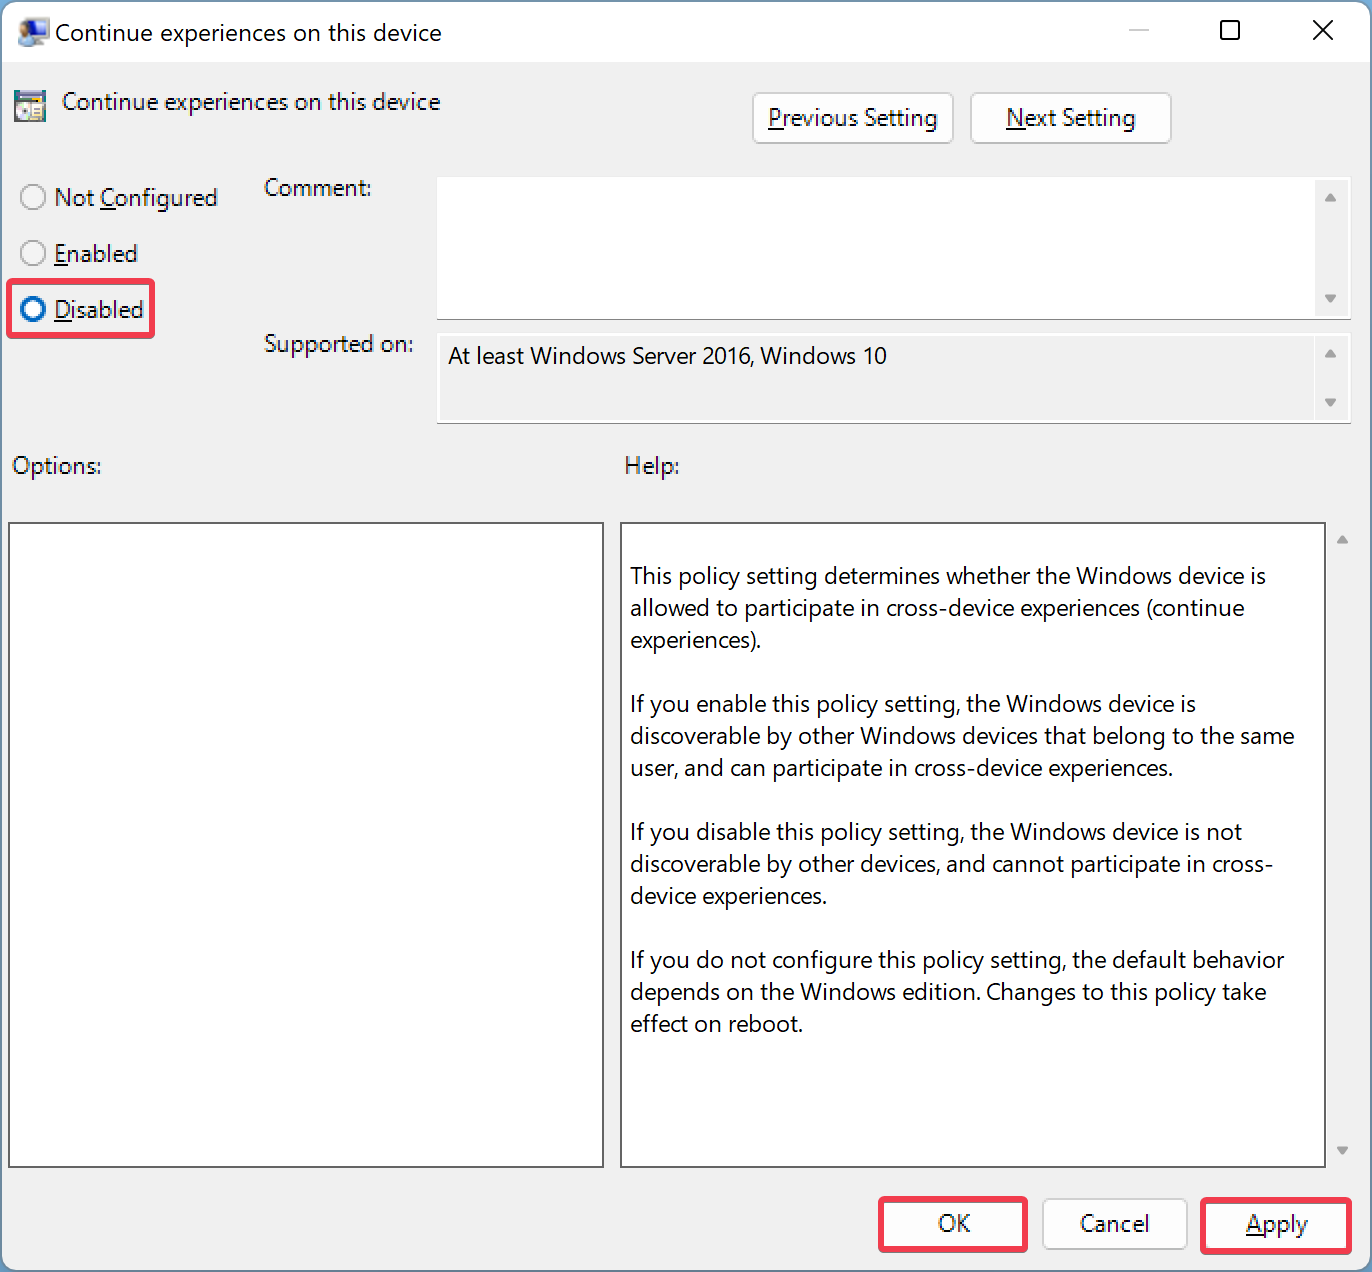Go to Previous Setting
The width and height of the screenshot is (1372, 1272).
852,118
